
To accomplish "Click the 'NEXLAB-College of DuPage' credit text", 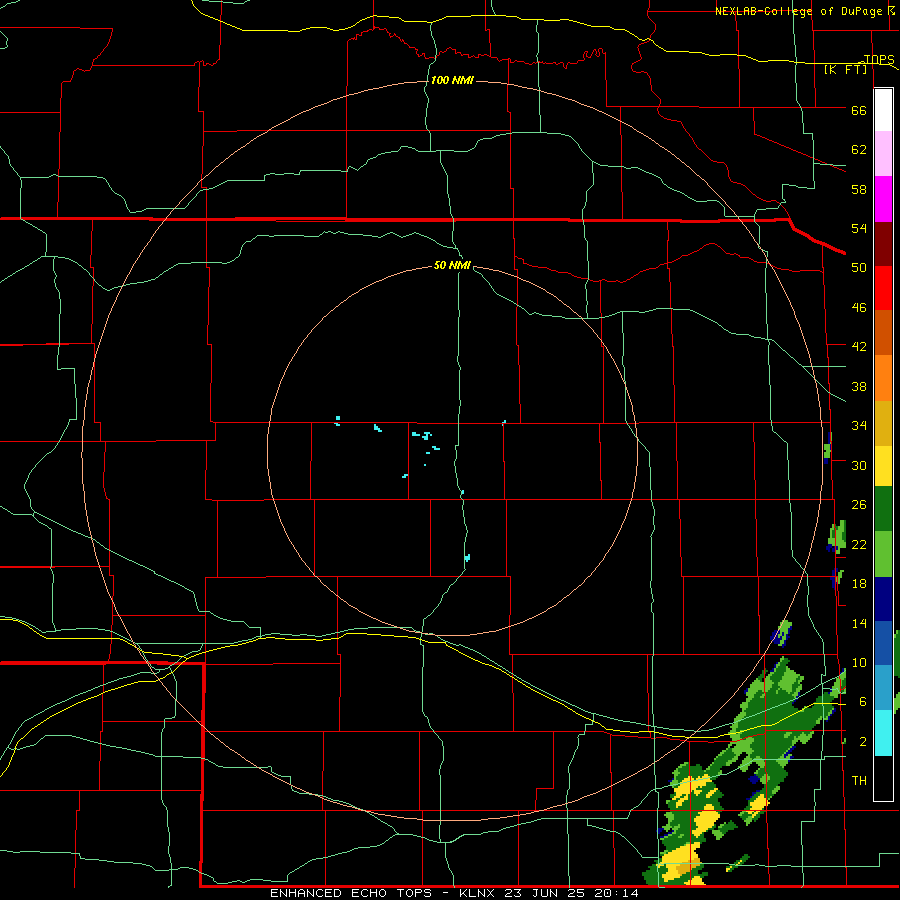I will coord(798,11).
